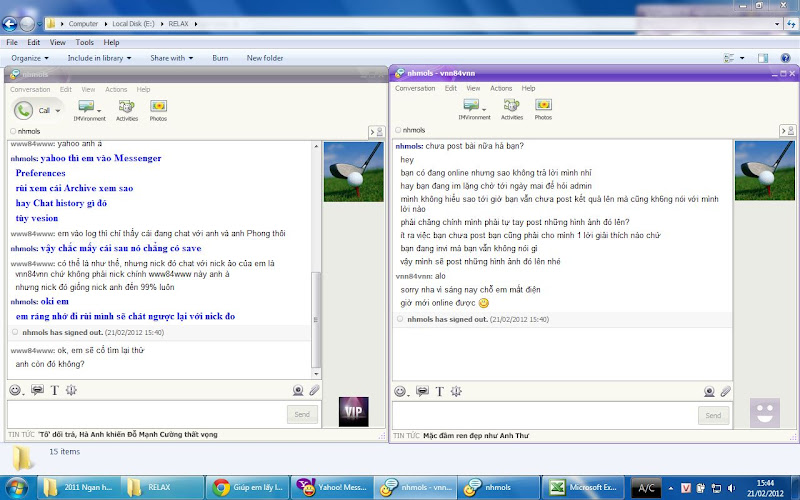Open news link about Hà Anh
Image resolution: width=800 pixels, height=500 pixels.
pyautogui.click(x=128, y=435)
